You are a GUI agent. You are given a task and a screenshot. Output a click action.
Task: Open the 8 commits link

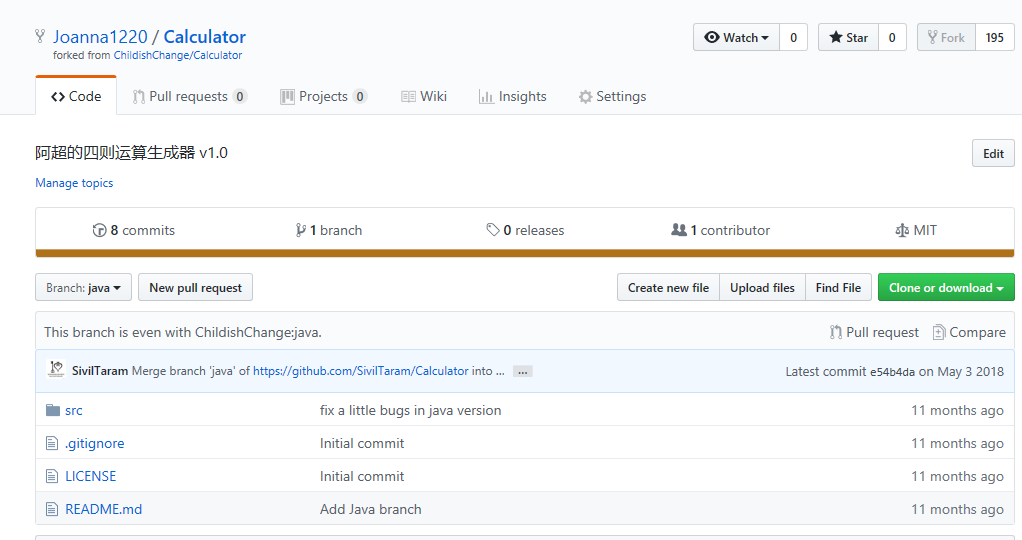[134, 230]
